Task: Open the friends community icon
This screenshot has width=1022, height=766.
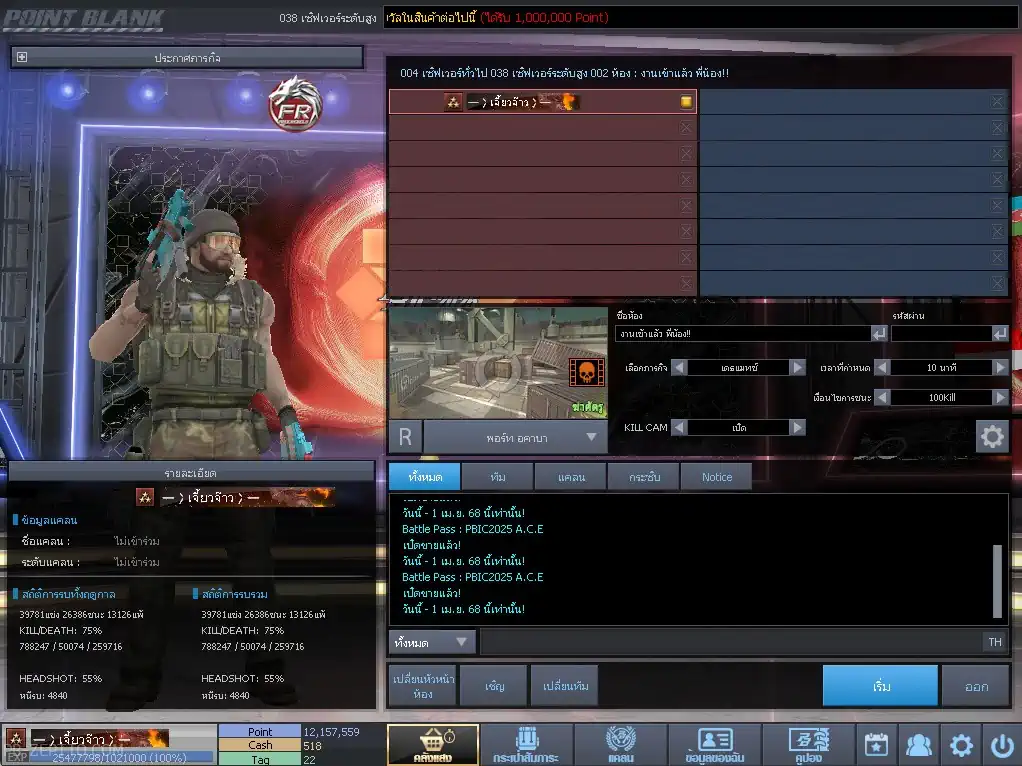Action: click(x=918, y=745)
